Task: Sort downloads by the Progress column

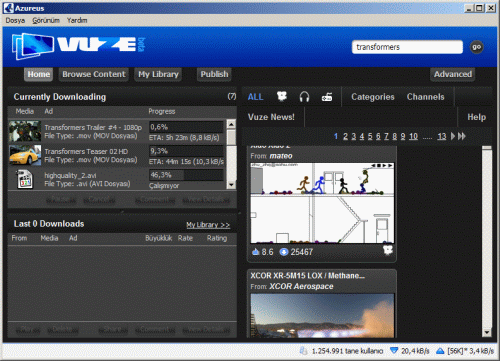Action: coord(162,111)
